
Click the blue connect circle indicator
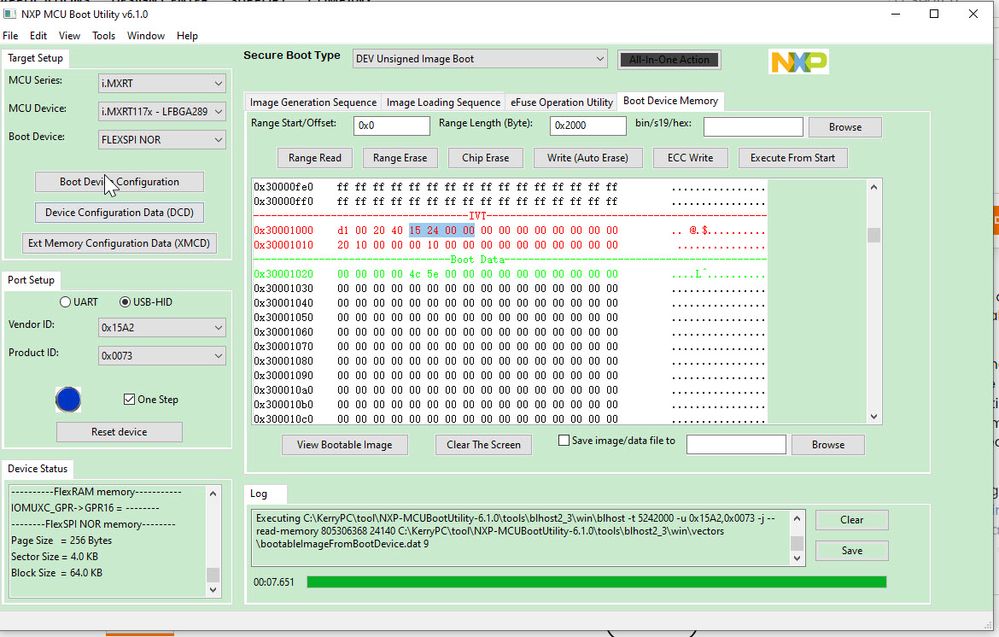click(x=68, y=399)
